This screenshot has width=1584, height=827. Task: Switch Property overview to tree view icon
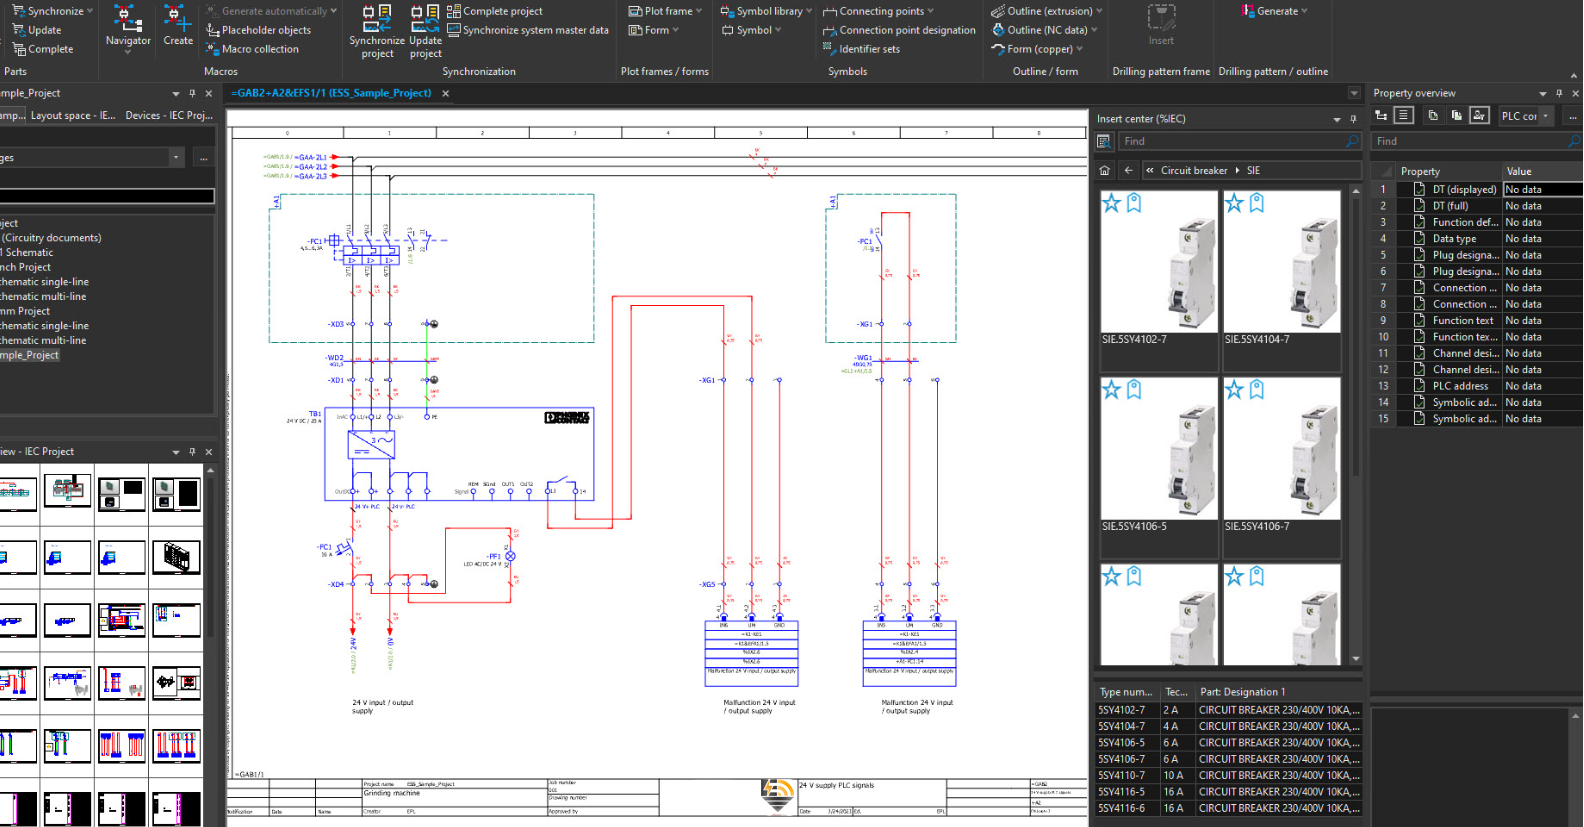click(1381, 116)
